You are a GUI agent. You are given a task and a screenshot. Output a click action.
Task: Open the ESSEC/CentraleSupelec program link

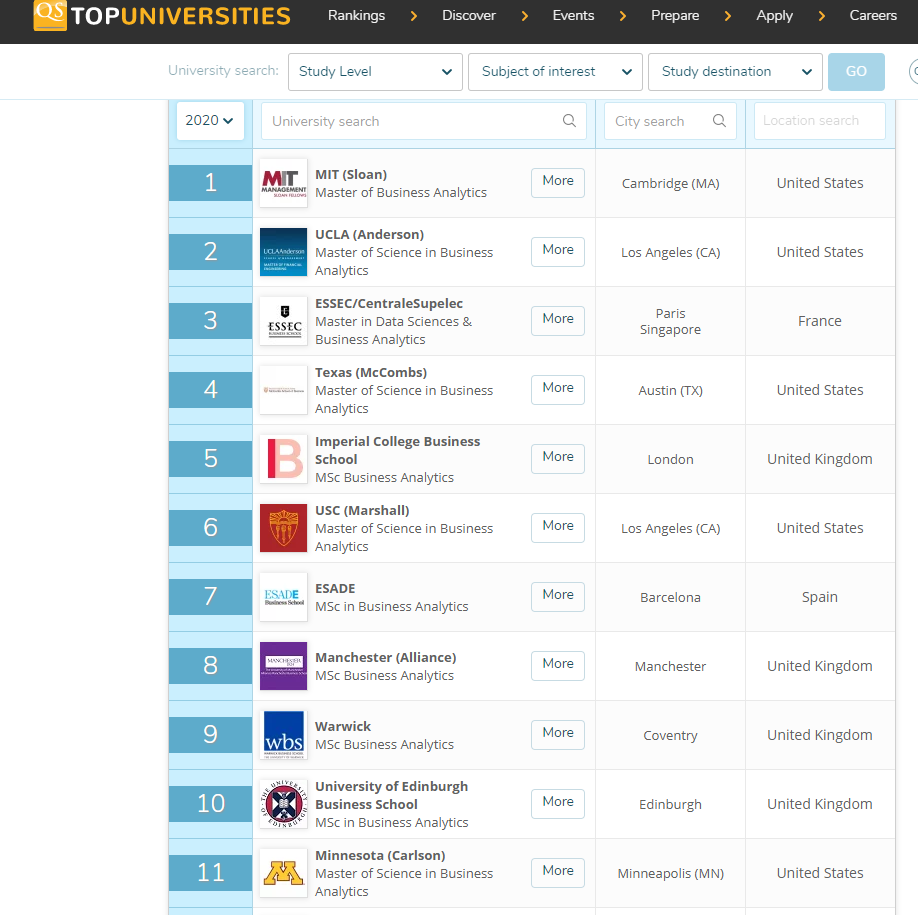[389, 303]
